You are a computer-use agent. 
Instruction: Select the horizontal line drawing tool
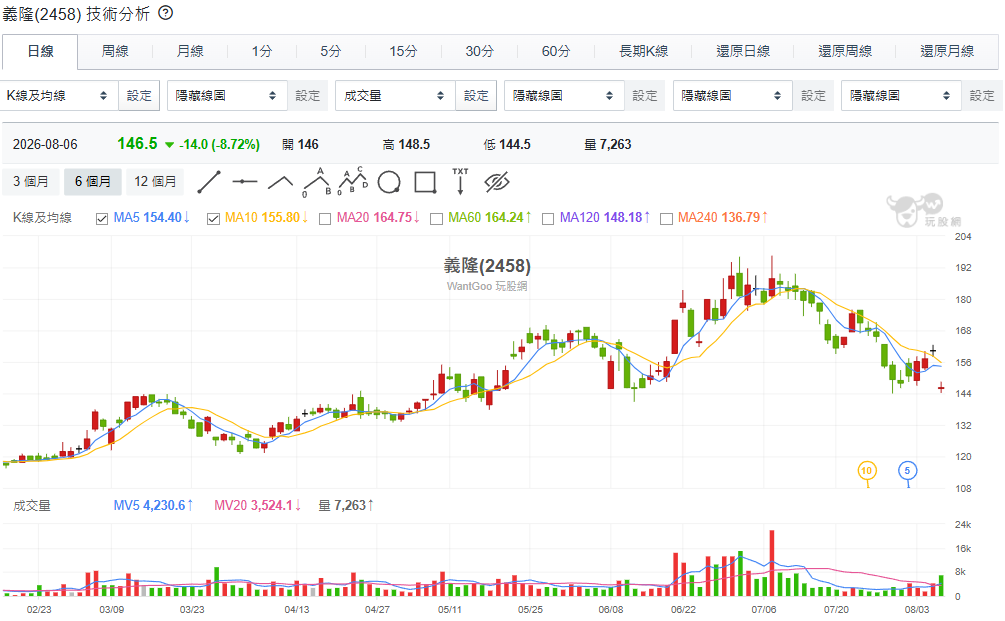click(x=245, y=182)
